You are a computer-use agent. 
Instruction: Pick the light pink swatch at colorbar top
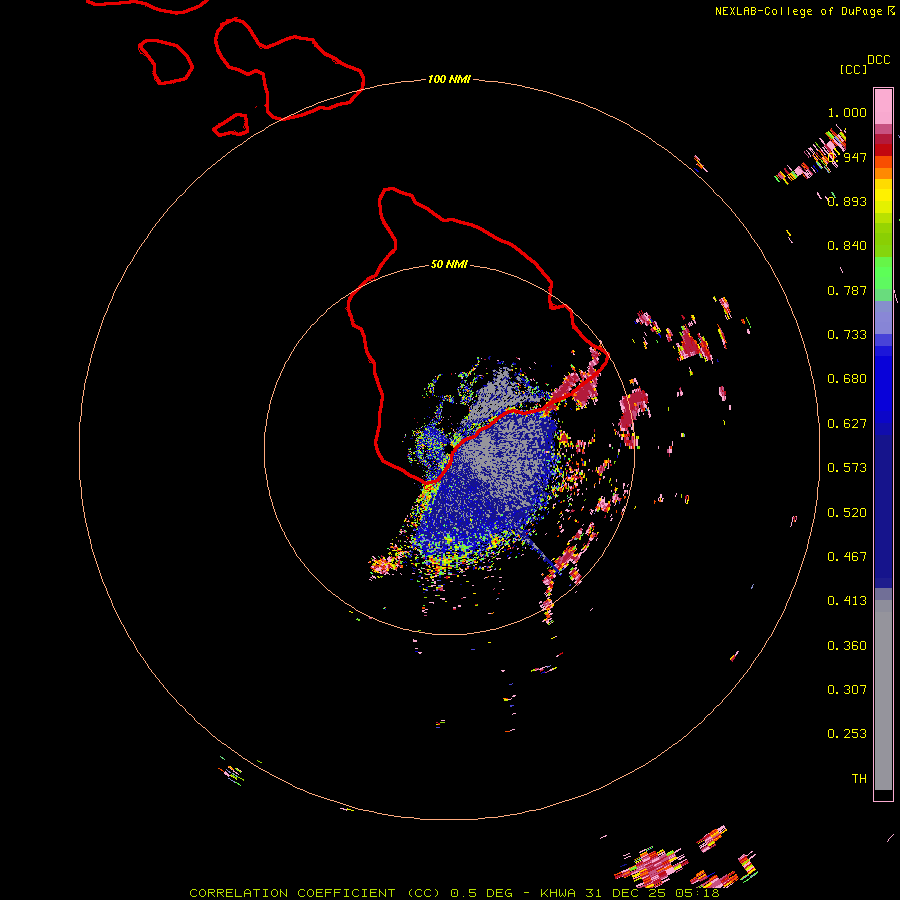(883, 106)
